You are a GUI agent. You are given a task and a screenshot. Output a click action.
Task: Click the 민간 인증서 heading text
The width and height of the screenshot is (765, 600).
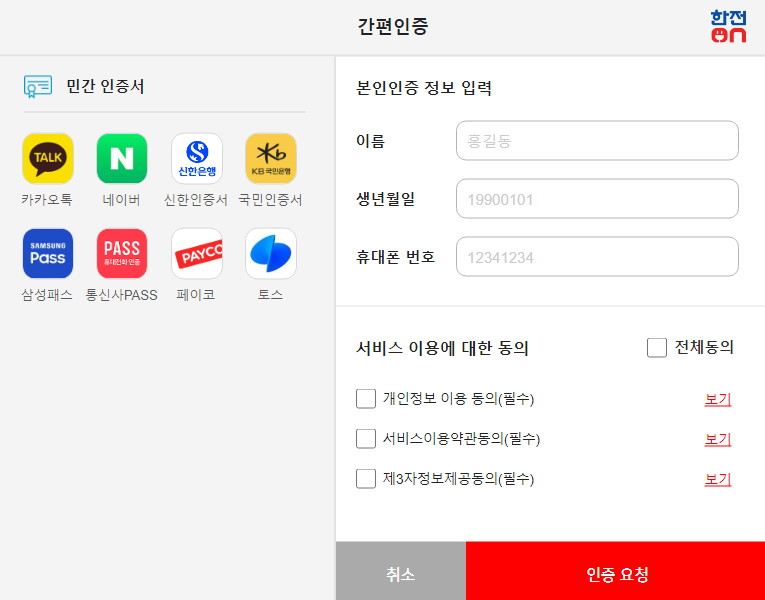pos(105,86)
